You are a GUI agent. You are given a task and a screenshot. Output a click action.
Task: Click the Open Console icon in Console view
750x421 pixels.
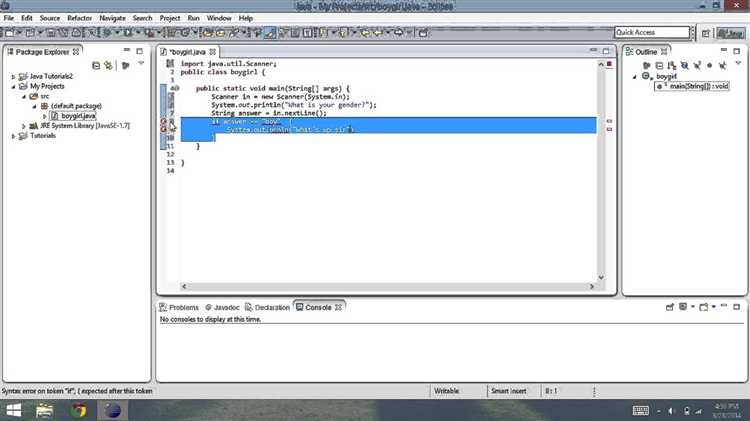704,307
